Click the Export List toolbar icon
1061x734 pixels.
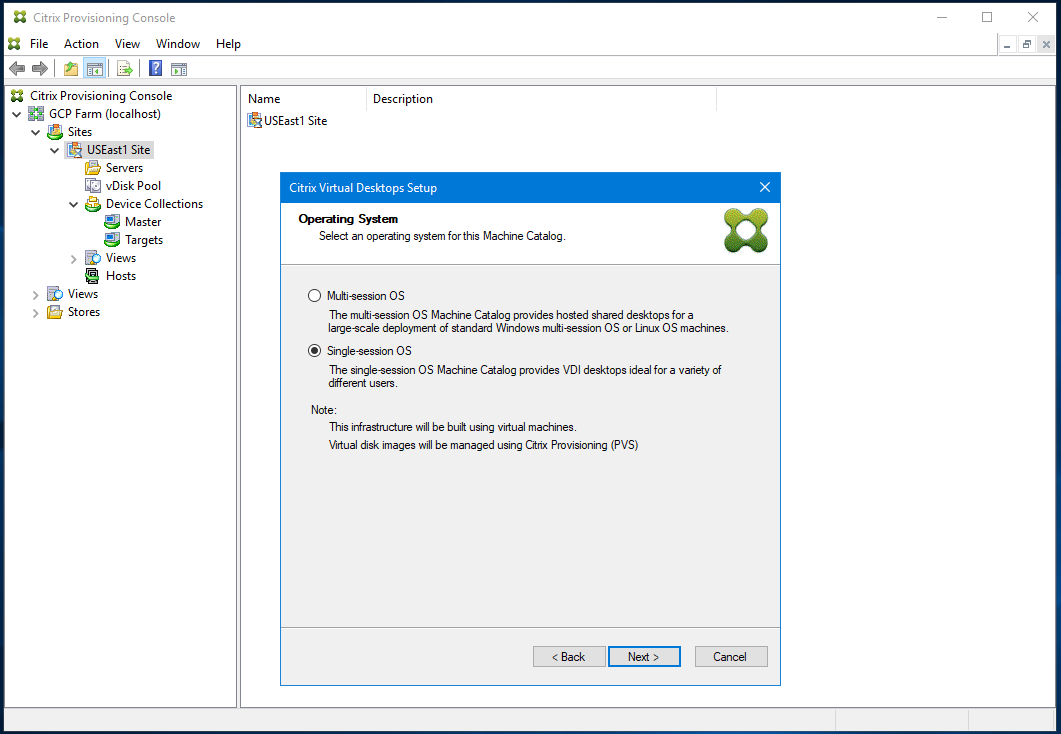point(124,68)
